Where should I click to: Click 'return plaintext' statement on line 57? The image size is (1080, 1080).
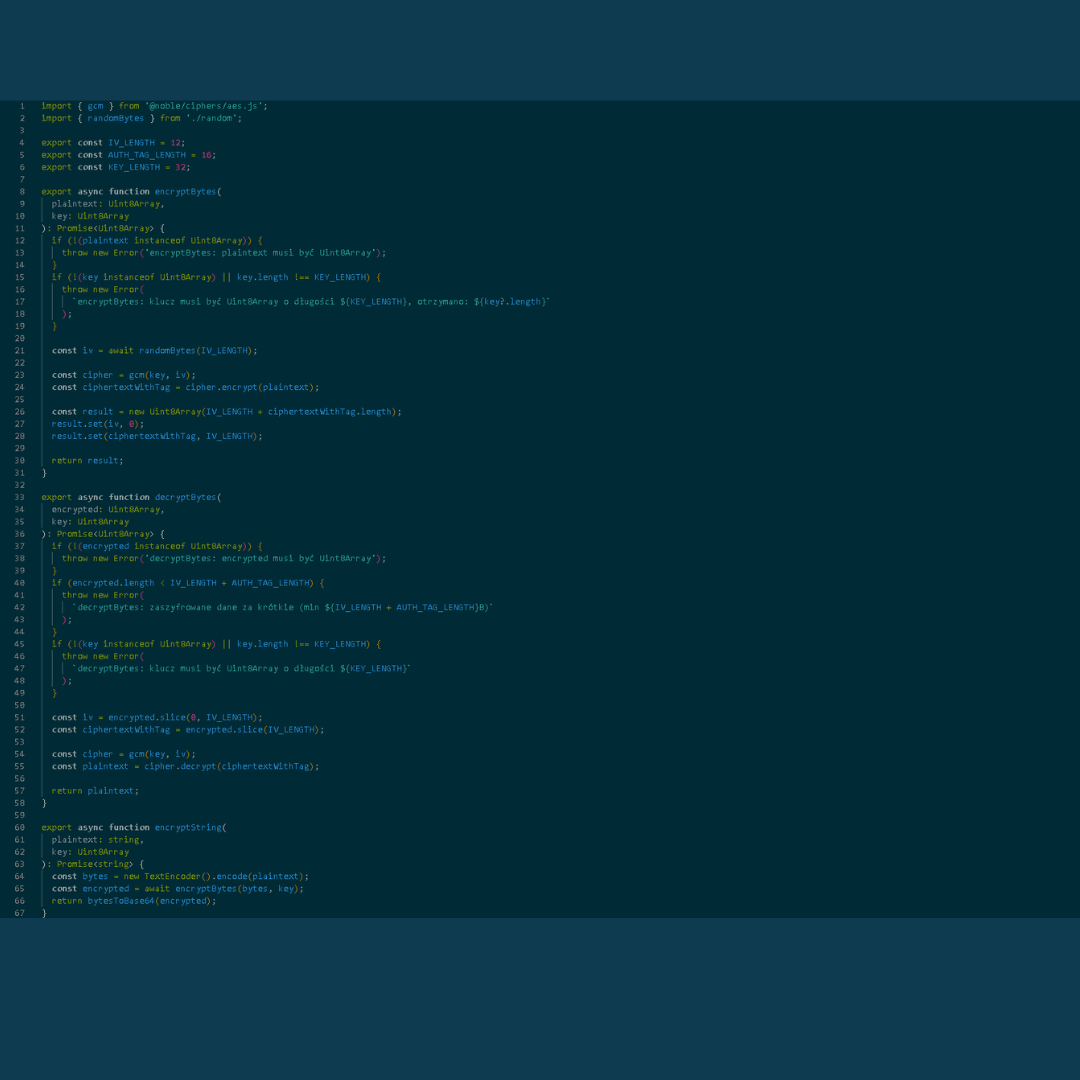point(95,791)
